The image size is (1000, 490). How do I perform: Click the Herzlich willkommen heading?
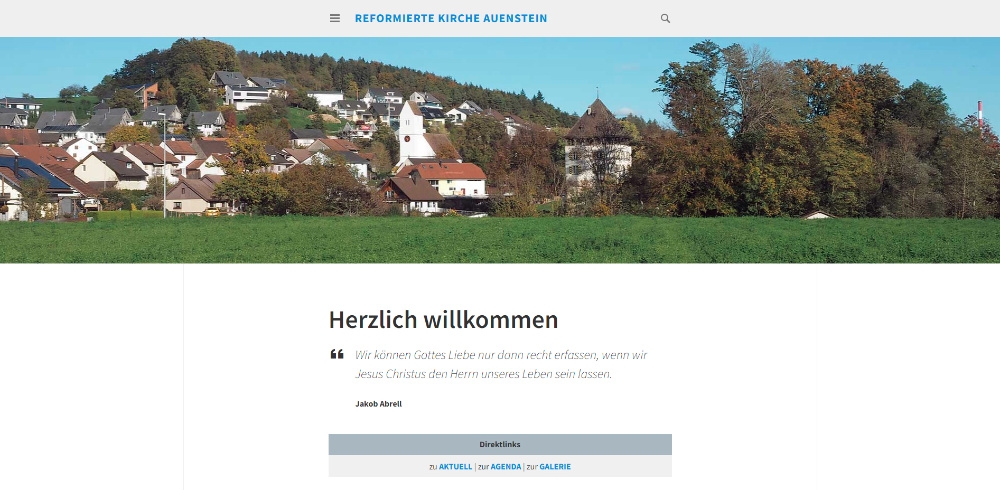point(443,320)
